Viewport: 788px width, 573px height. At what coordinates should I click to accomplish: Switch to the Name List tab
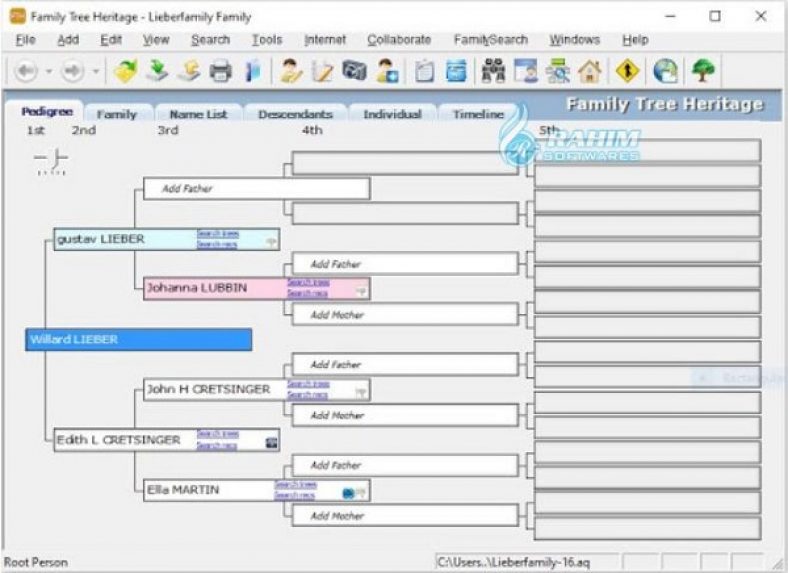[199, 115]
